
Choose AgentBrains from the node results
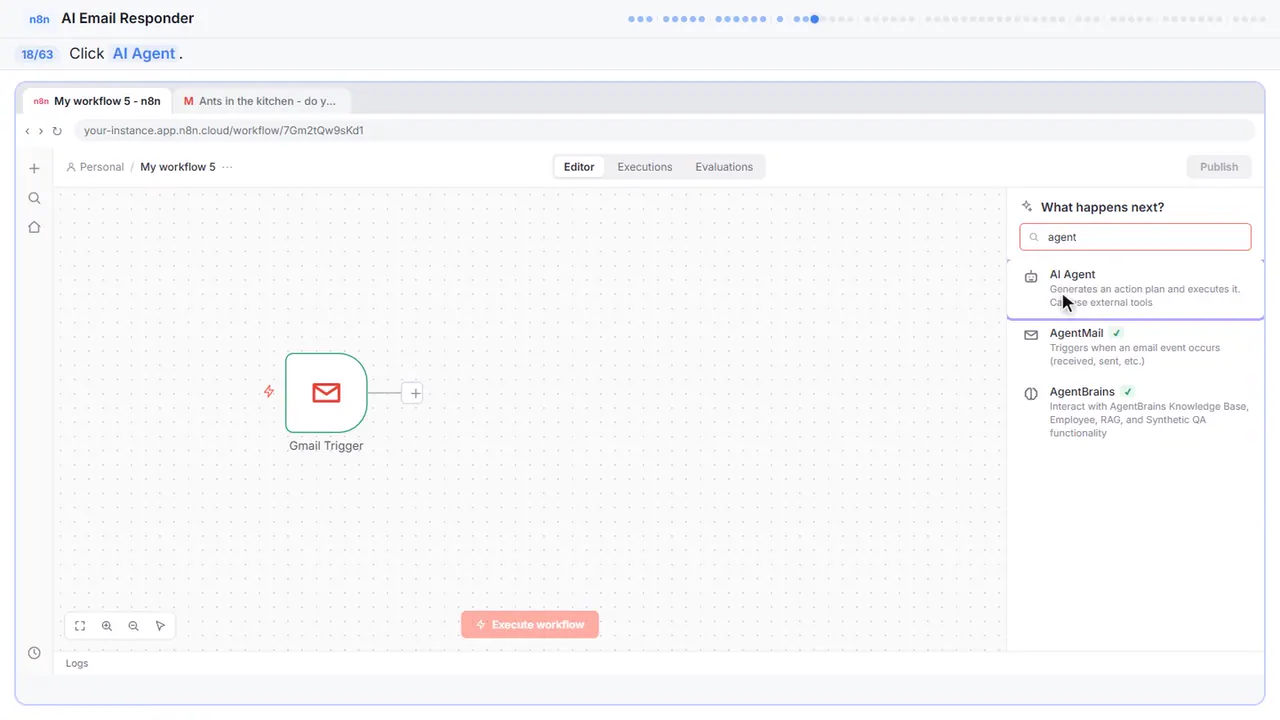pyautogui.click(x=1135, y=412)
